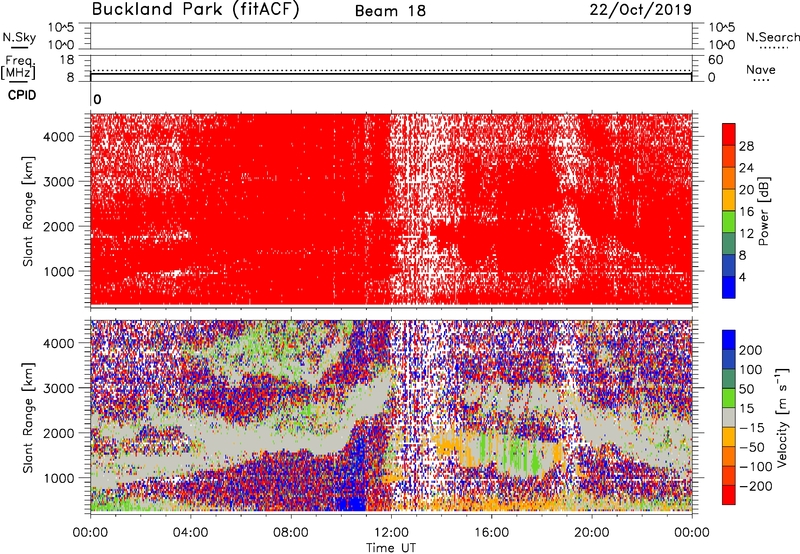Select the "15" label on the Velocity colorbar
This screenshot has width=800, height=554.
coord(746,409)
